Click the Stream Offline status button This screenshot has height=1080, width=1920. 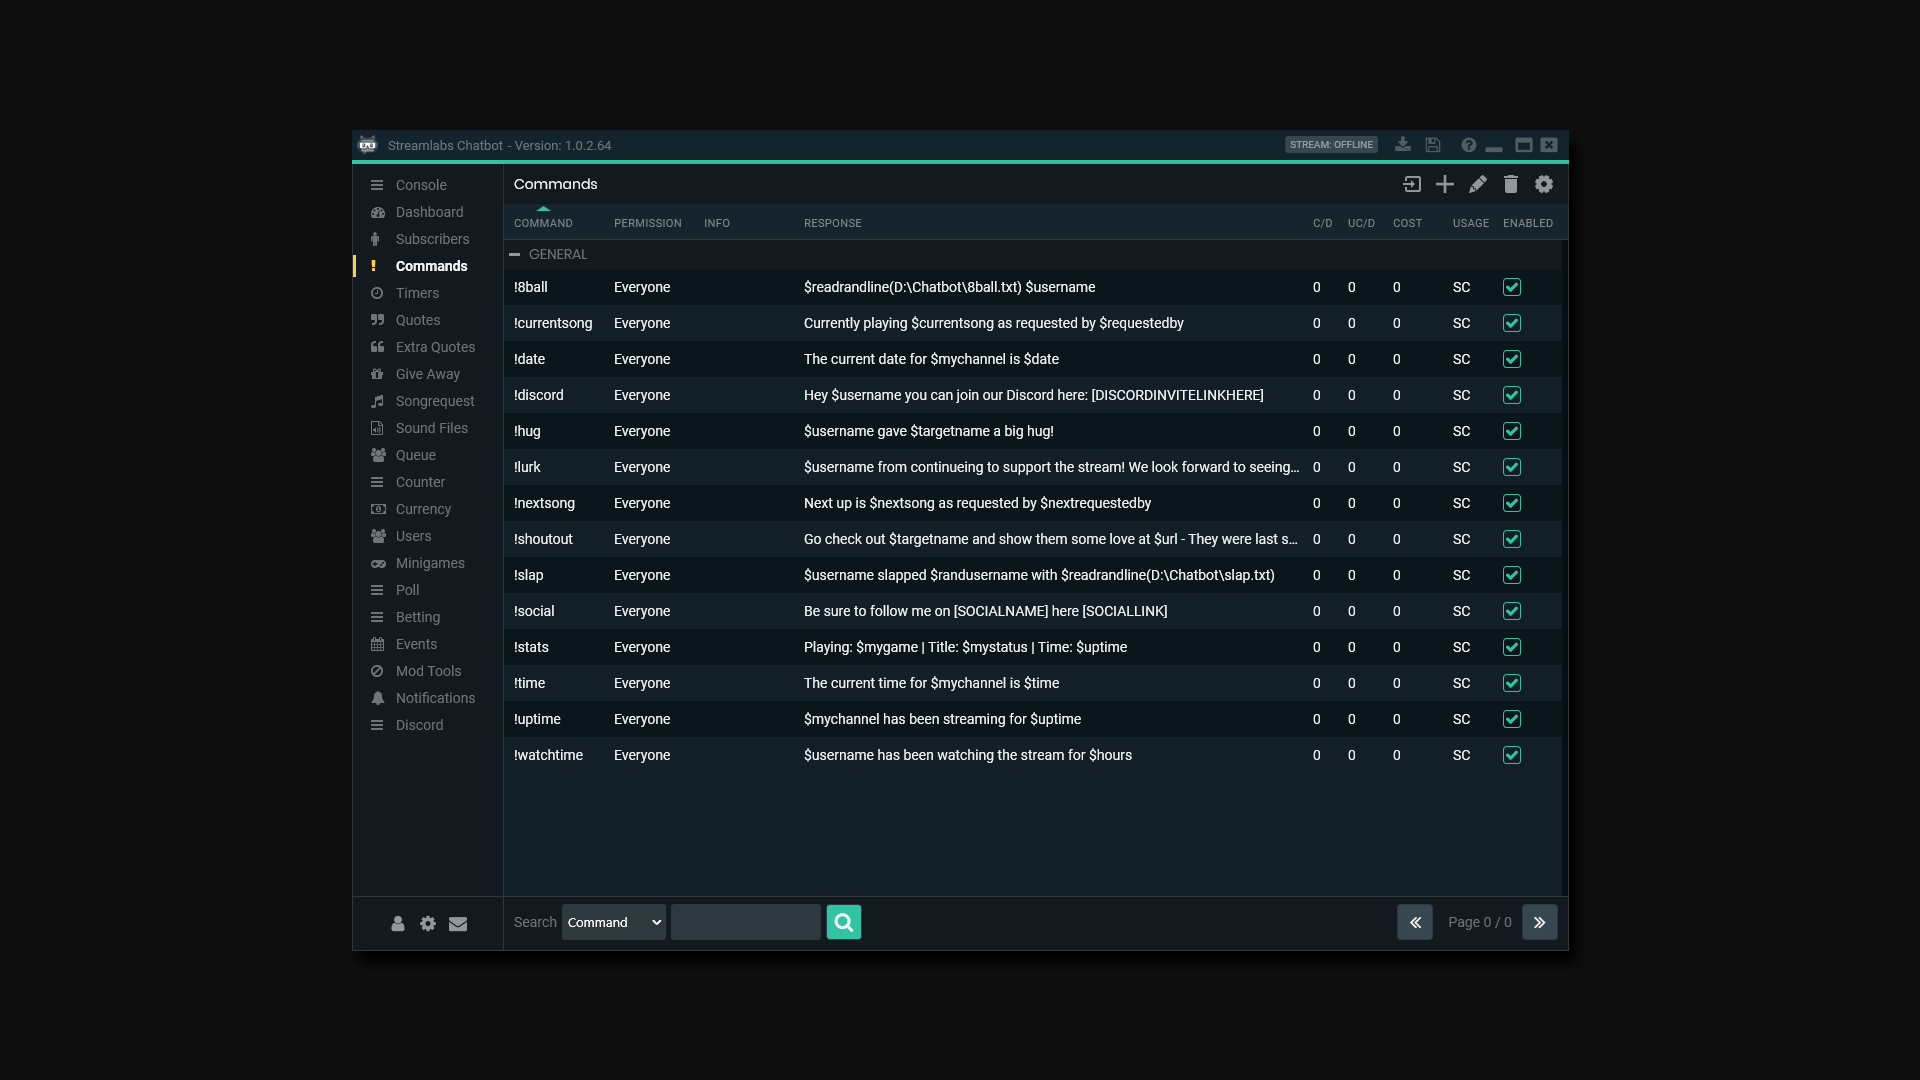coord(1331,145)
